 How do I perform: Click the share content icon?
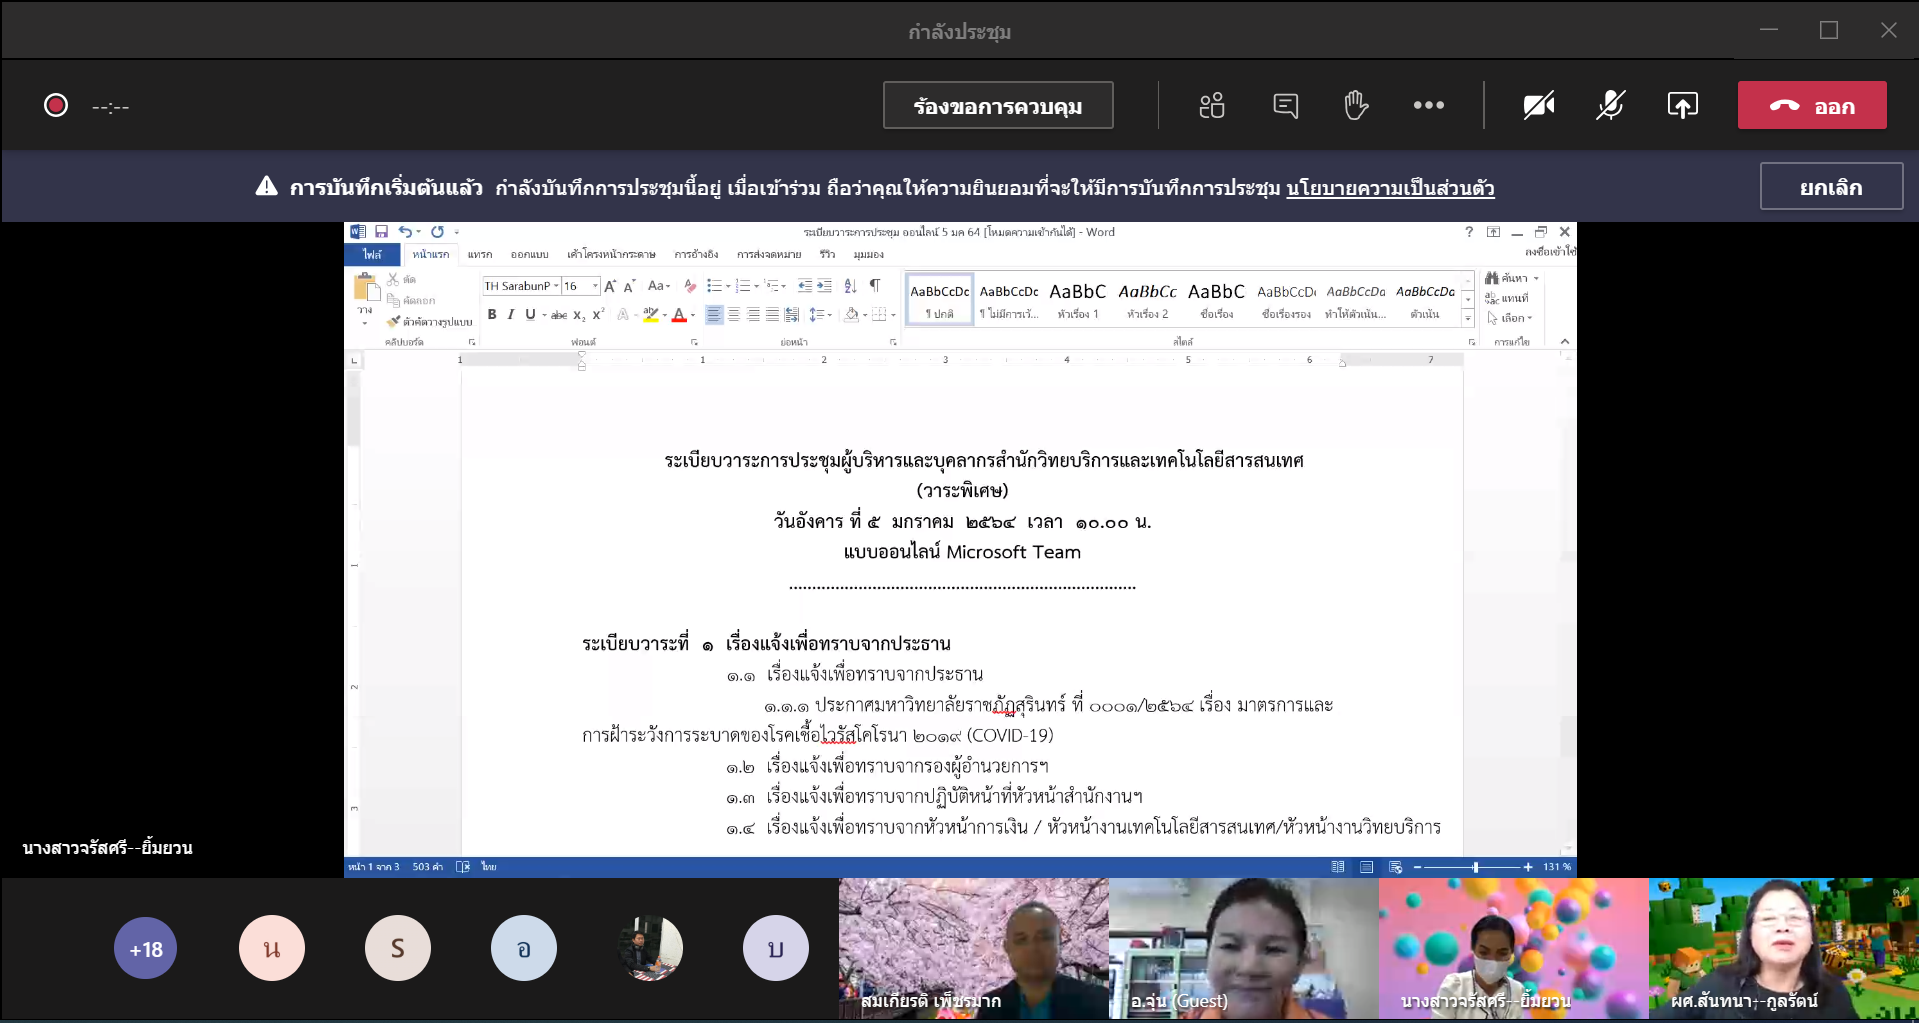click(x=1682, y=105)
